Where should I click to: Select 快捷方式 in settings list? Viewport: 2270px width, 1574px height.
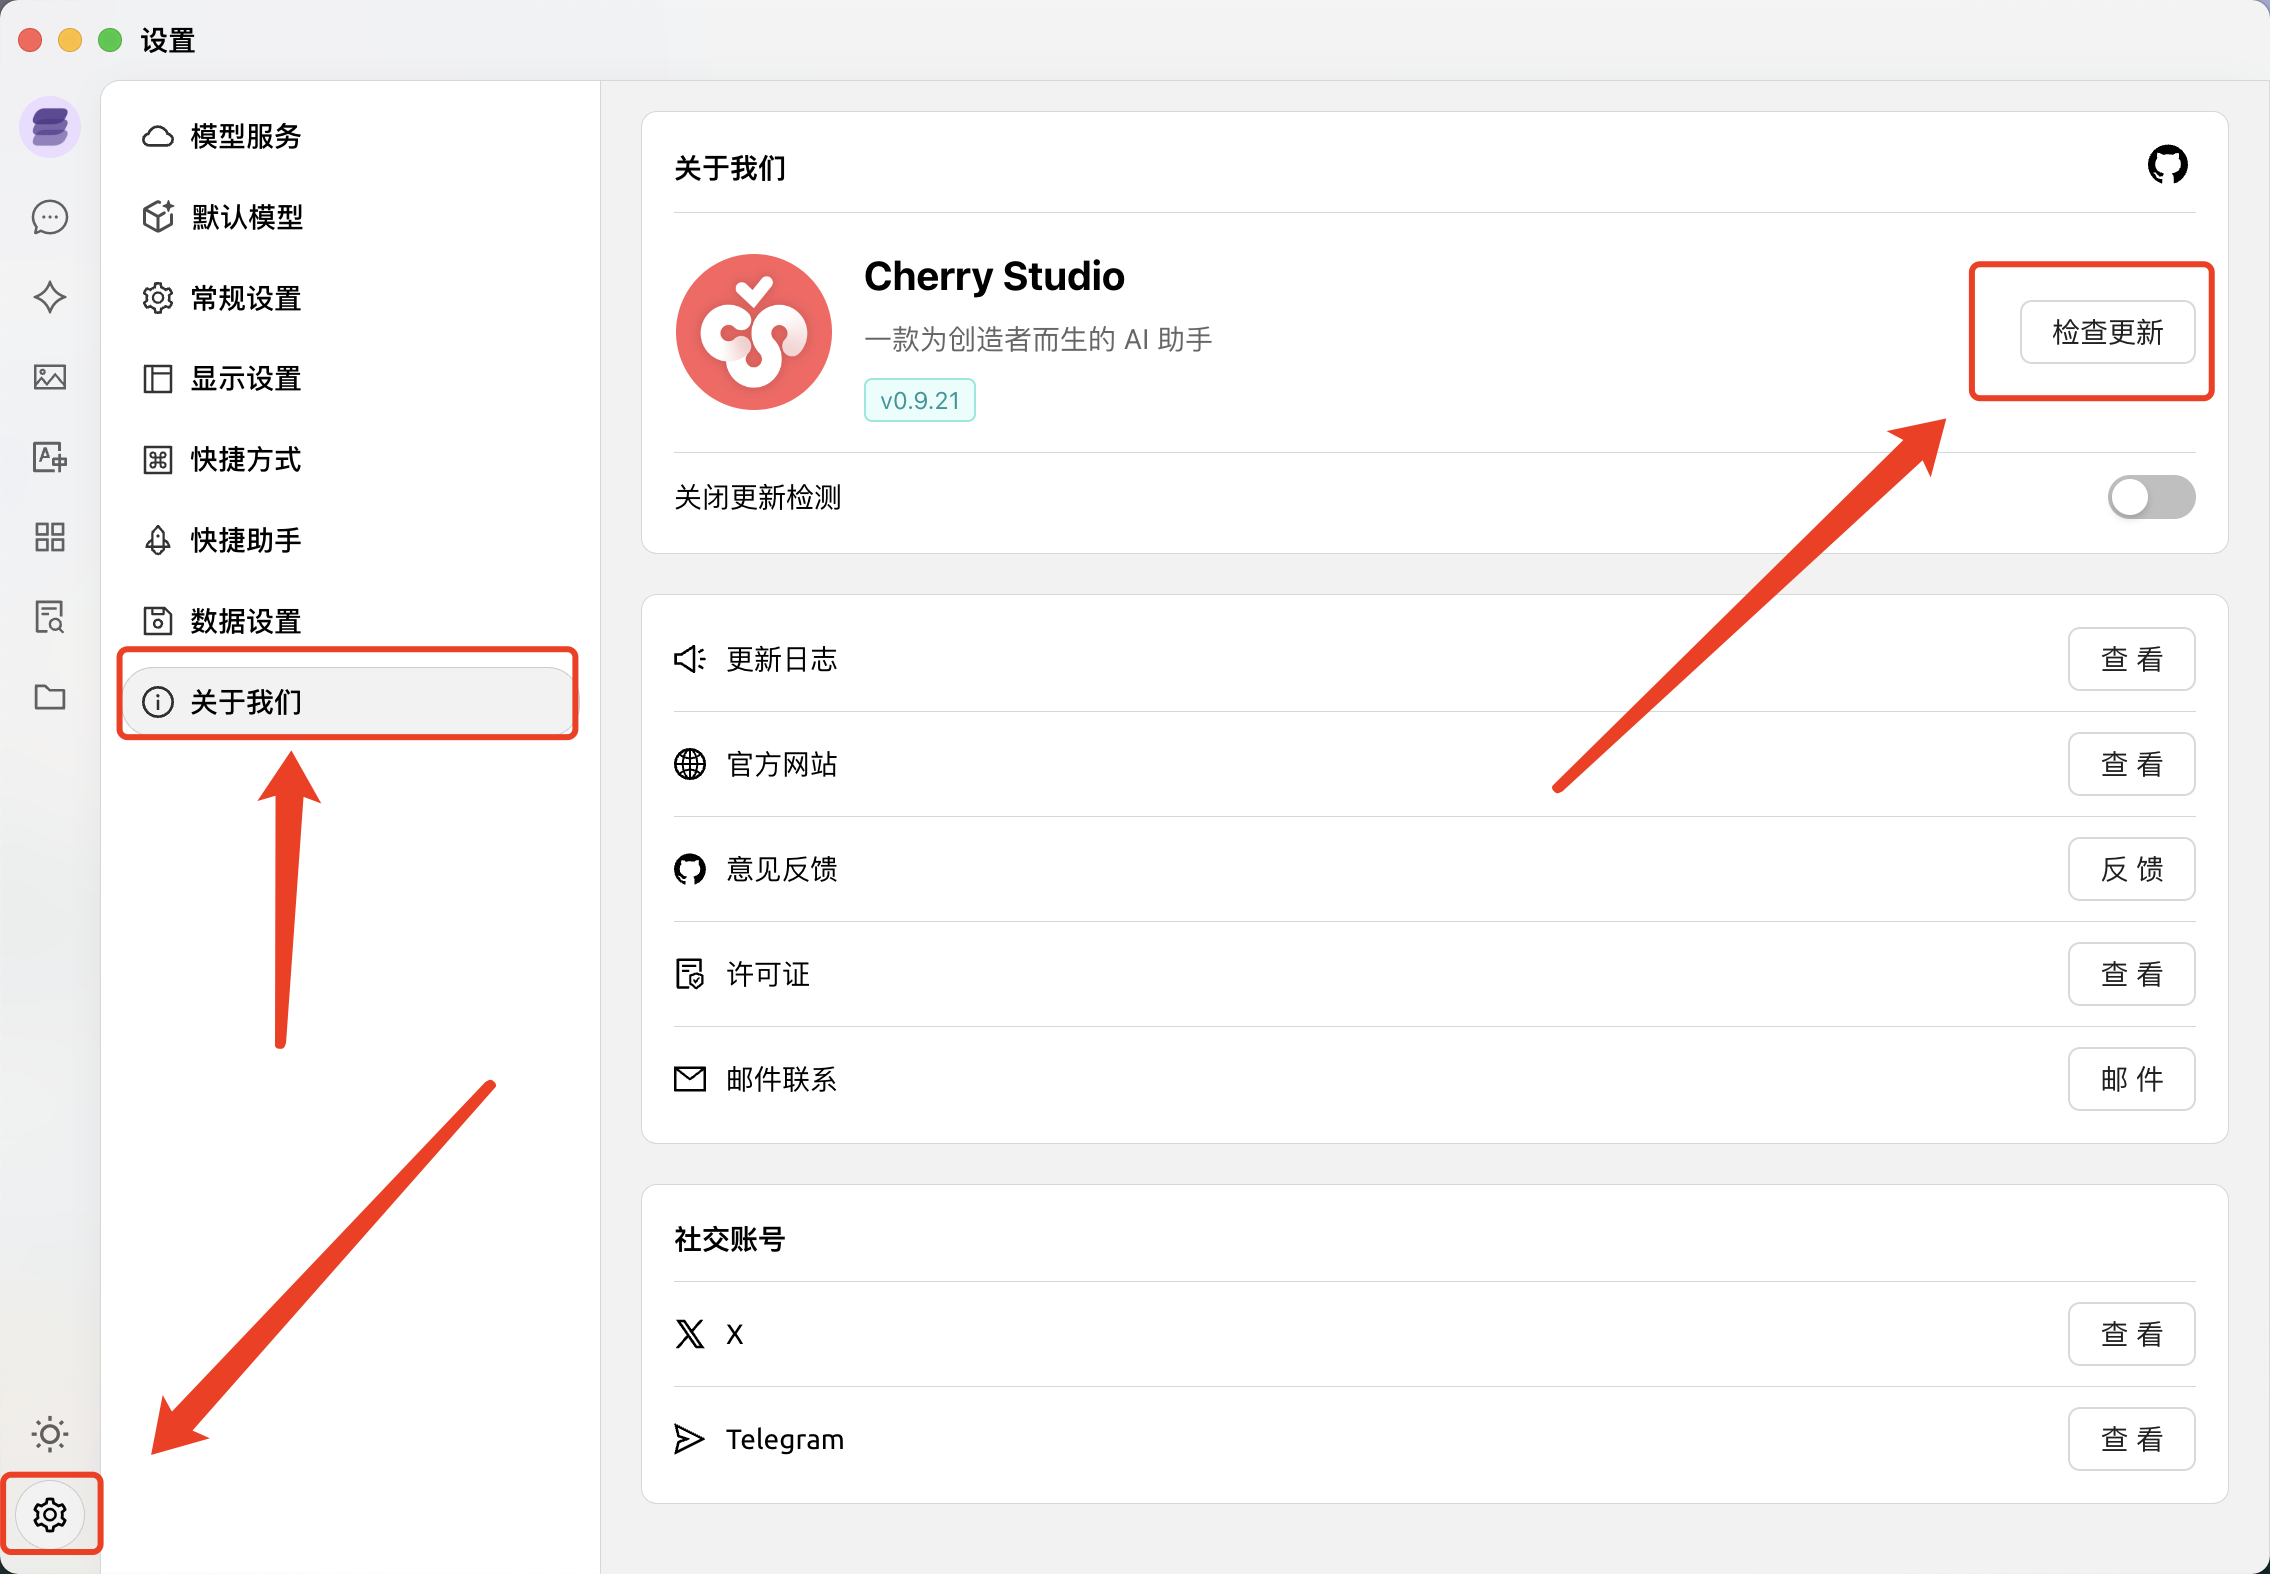[245, 459]
